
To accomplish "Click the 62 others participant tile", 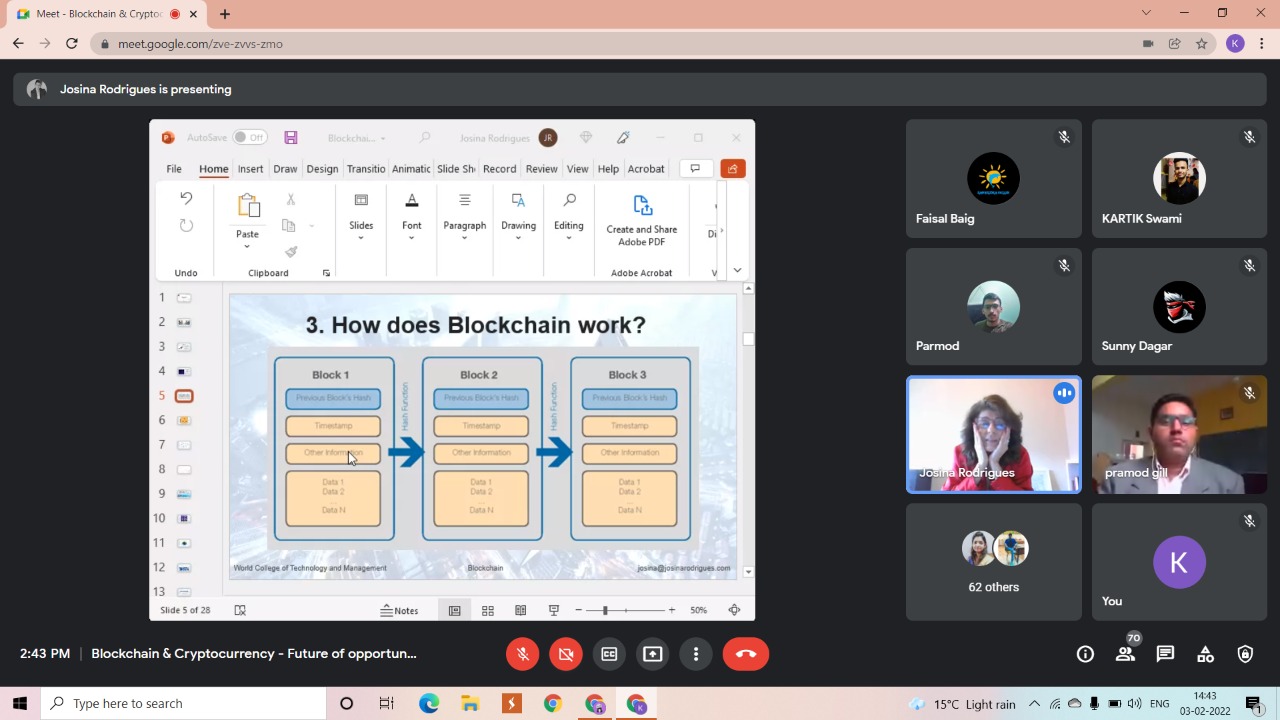I will pos(993,562).
